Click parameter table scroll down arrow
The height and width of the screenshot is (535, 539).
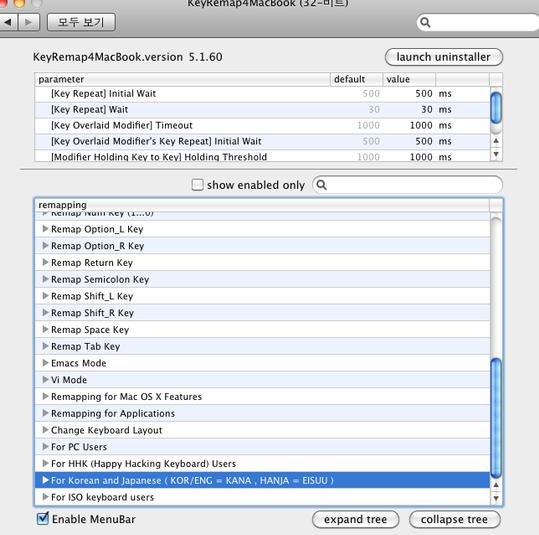coord(496,154)
